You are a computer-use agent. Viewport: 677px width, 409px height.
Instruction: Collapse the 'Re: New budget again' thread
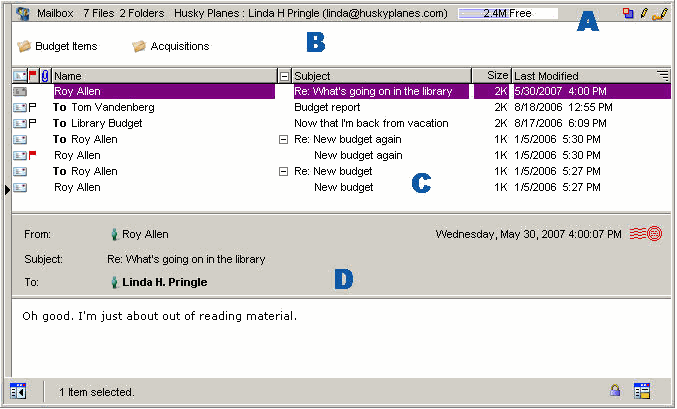[x=284, y=139]
